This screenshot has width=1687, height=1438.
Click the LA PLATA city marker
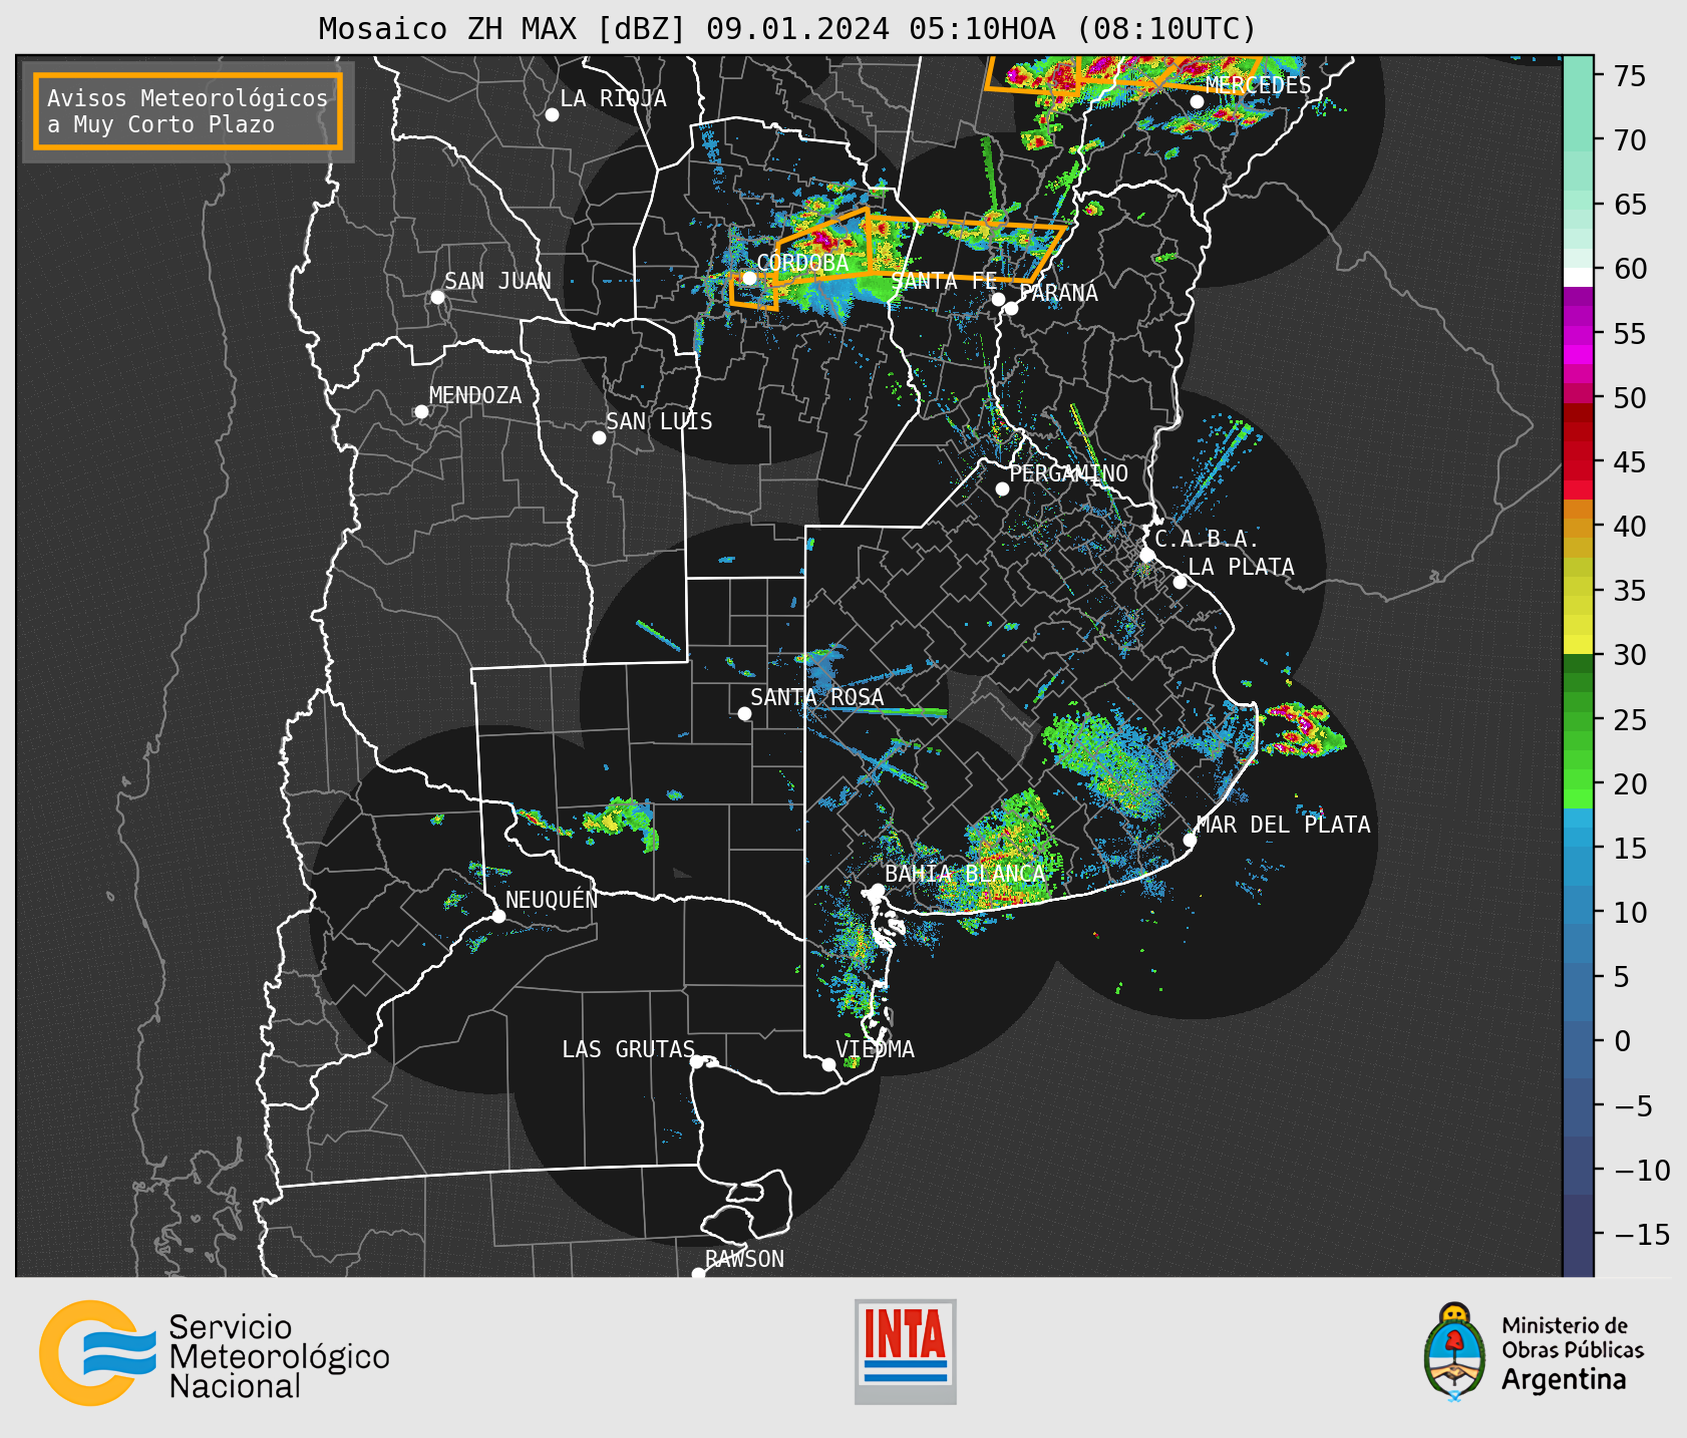1180,582
